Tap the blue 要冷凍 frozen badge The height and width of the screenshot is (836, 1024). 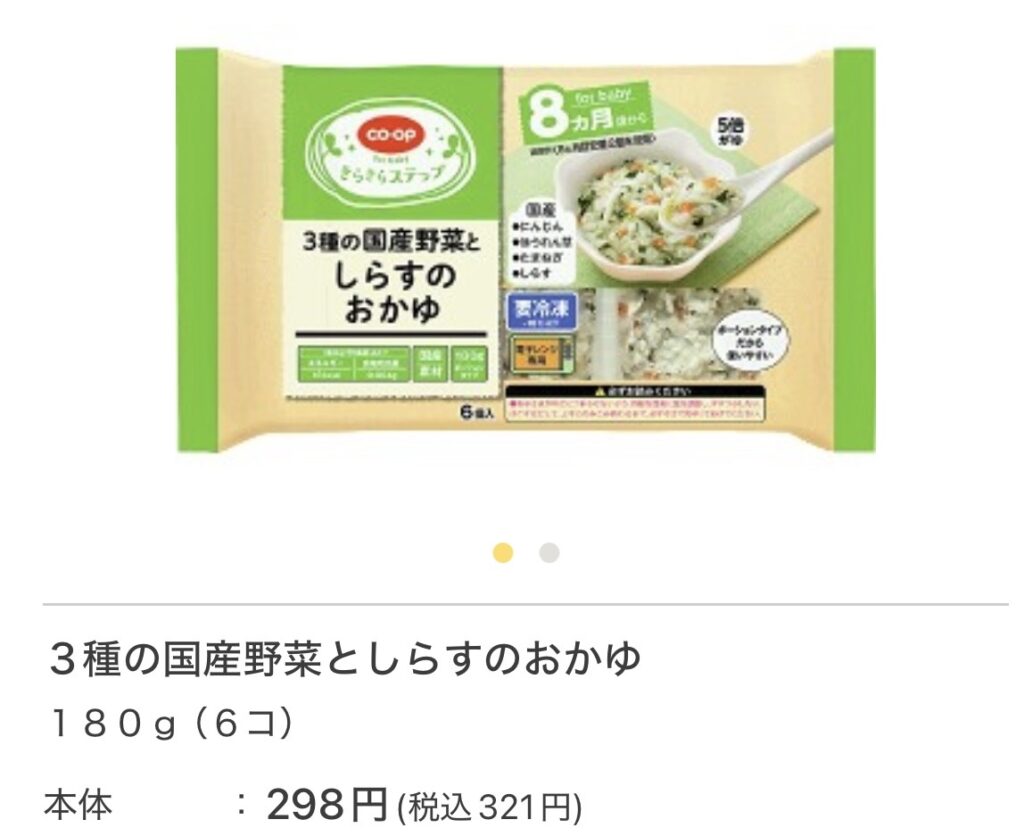[542, 312]
